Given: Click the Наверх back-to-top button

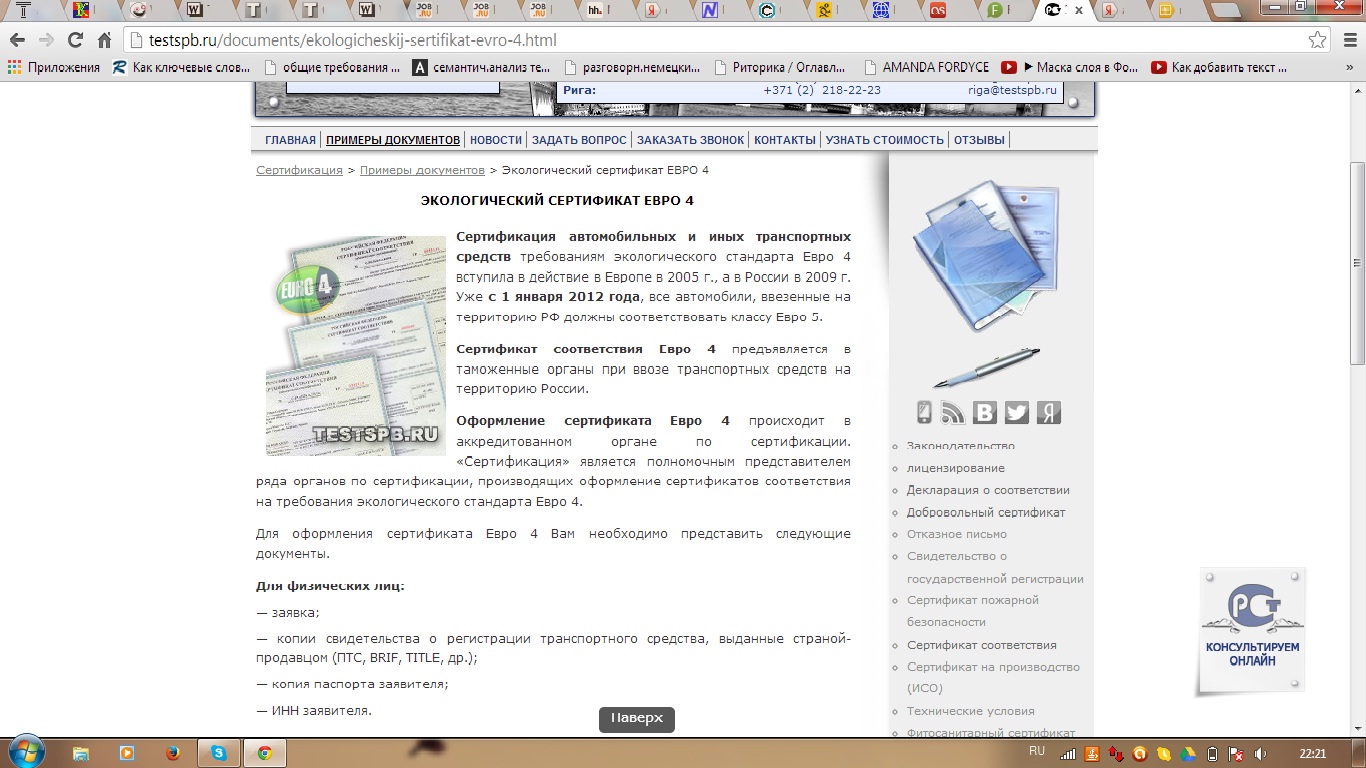Looking at the screenshot, I should click(x=637, y=719).
